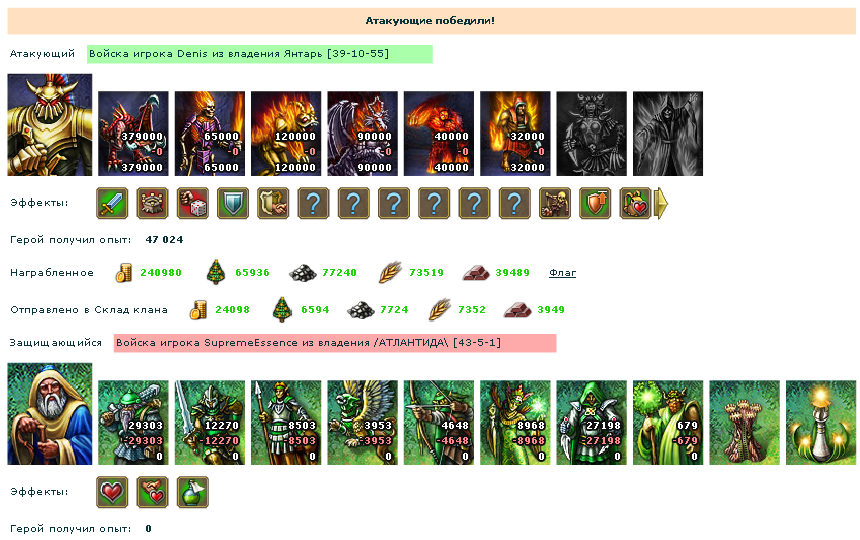Open the first question mark effect
Screen dimensions: 860x540
313,203
